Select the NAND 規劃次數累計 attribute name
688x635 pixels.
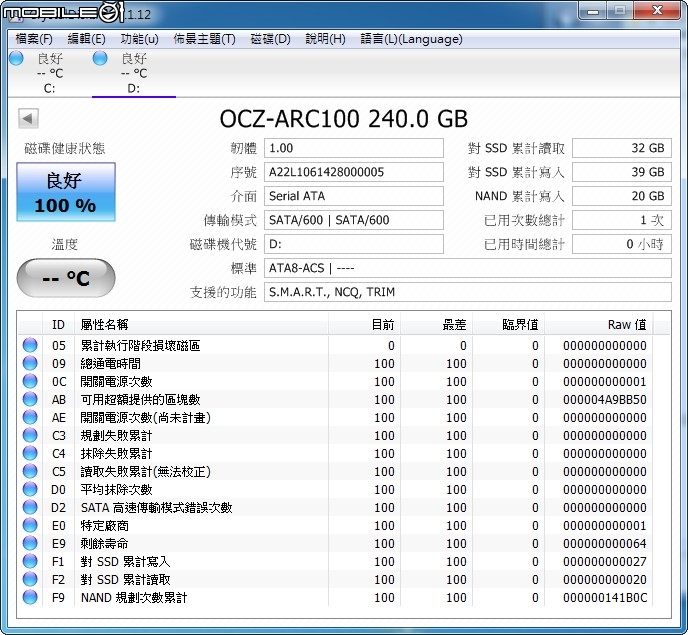[x=134, y=598]
